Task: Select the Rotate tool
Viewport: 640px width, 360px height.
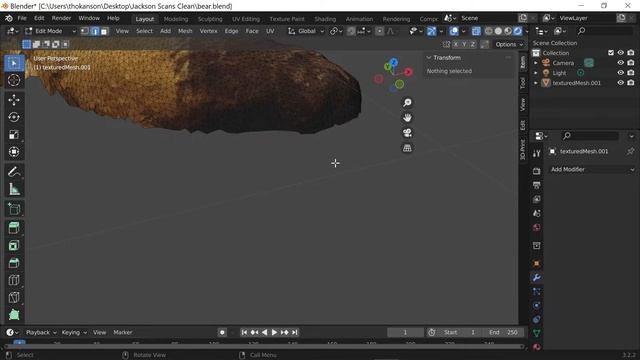Action: coord(14,117)
